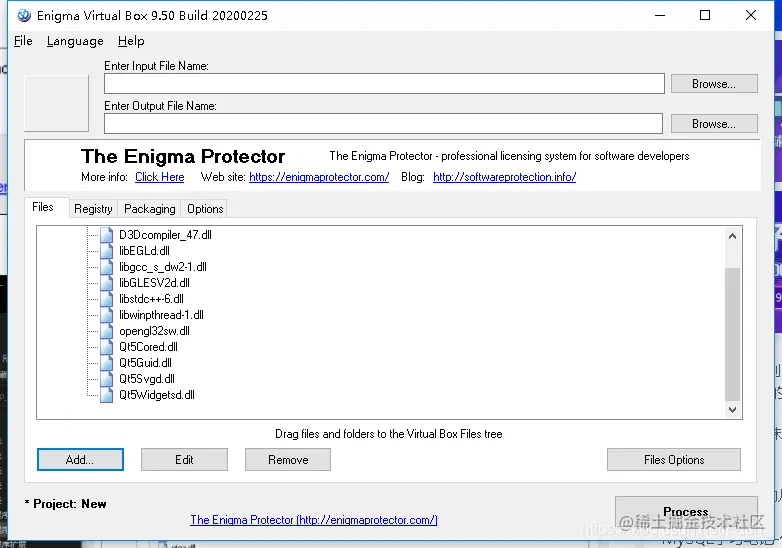Switch to the Packaging tab

tap(150, 209)
